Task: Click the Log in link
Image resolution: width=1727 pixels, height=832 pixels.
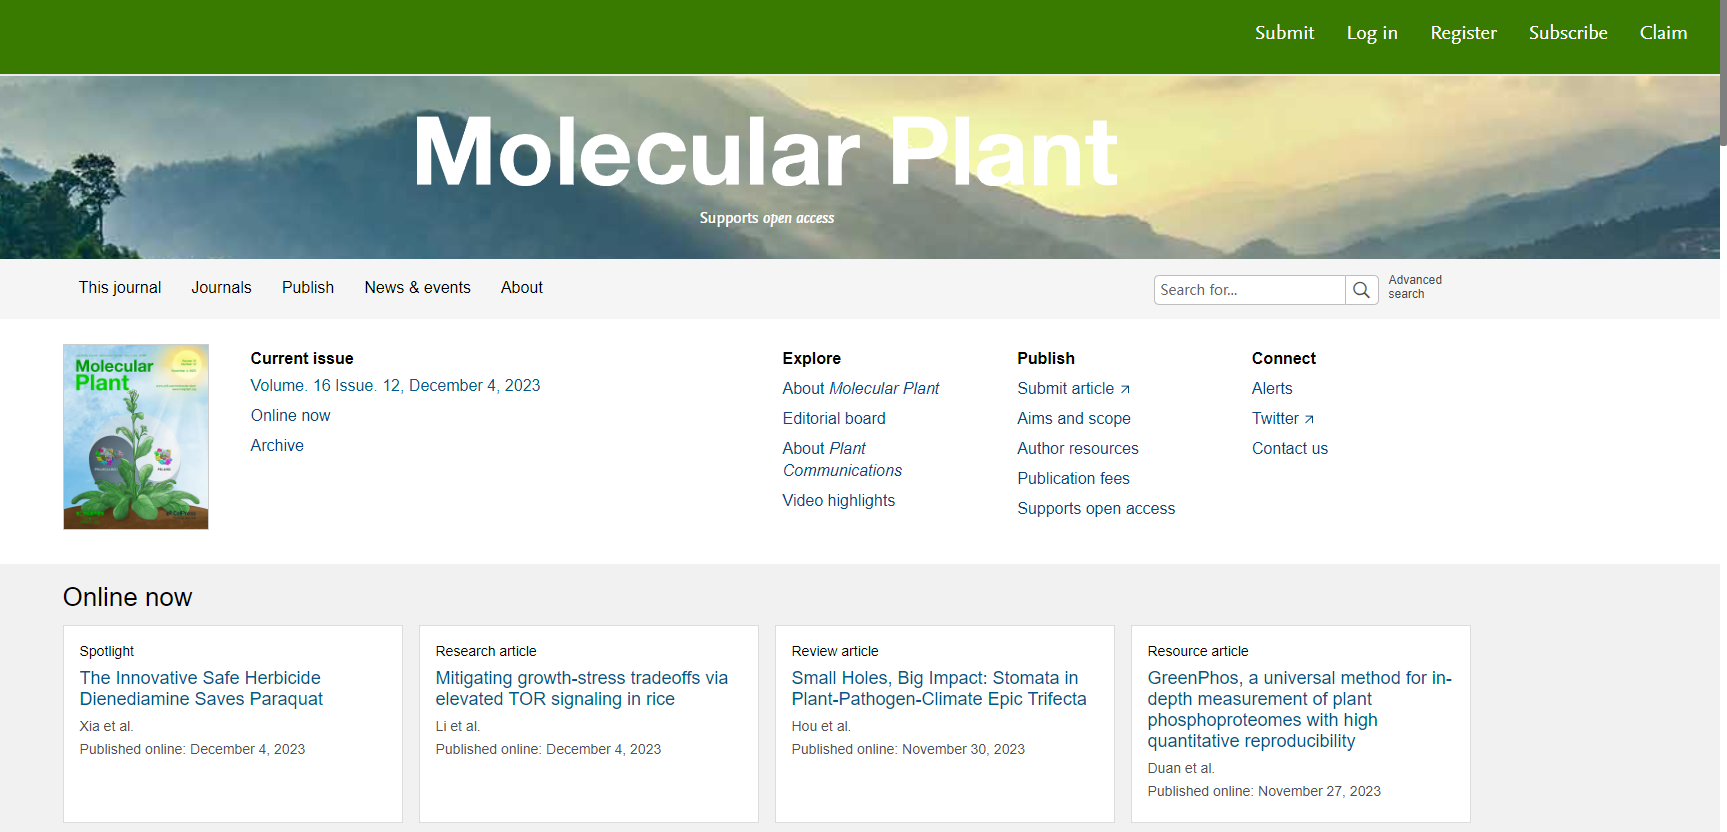Action: 1371,33
